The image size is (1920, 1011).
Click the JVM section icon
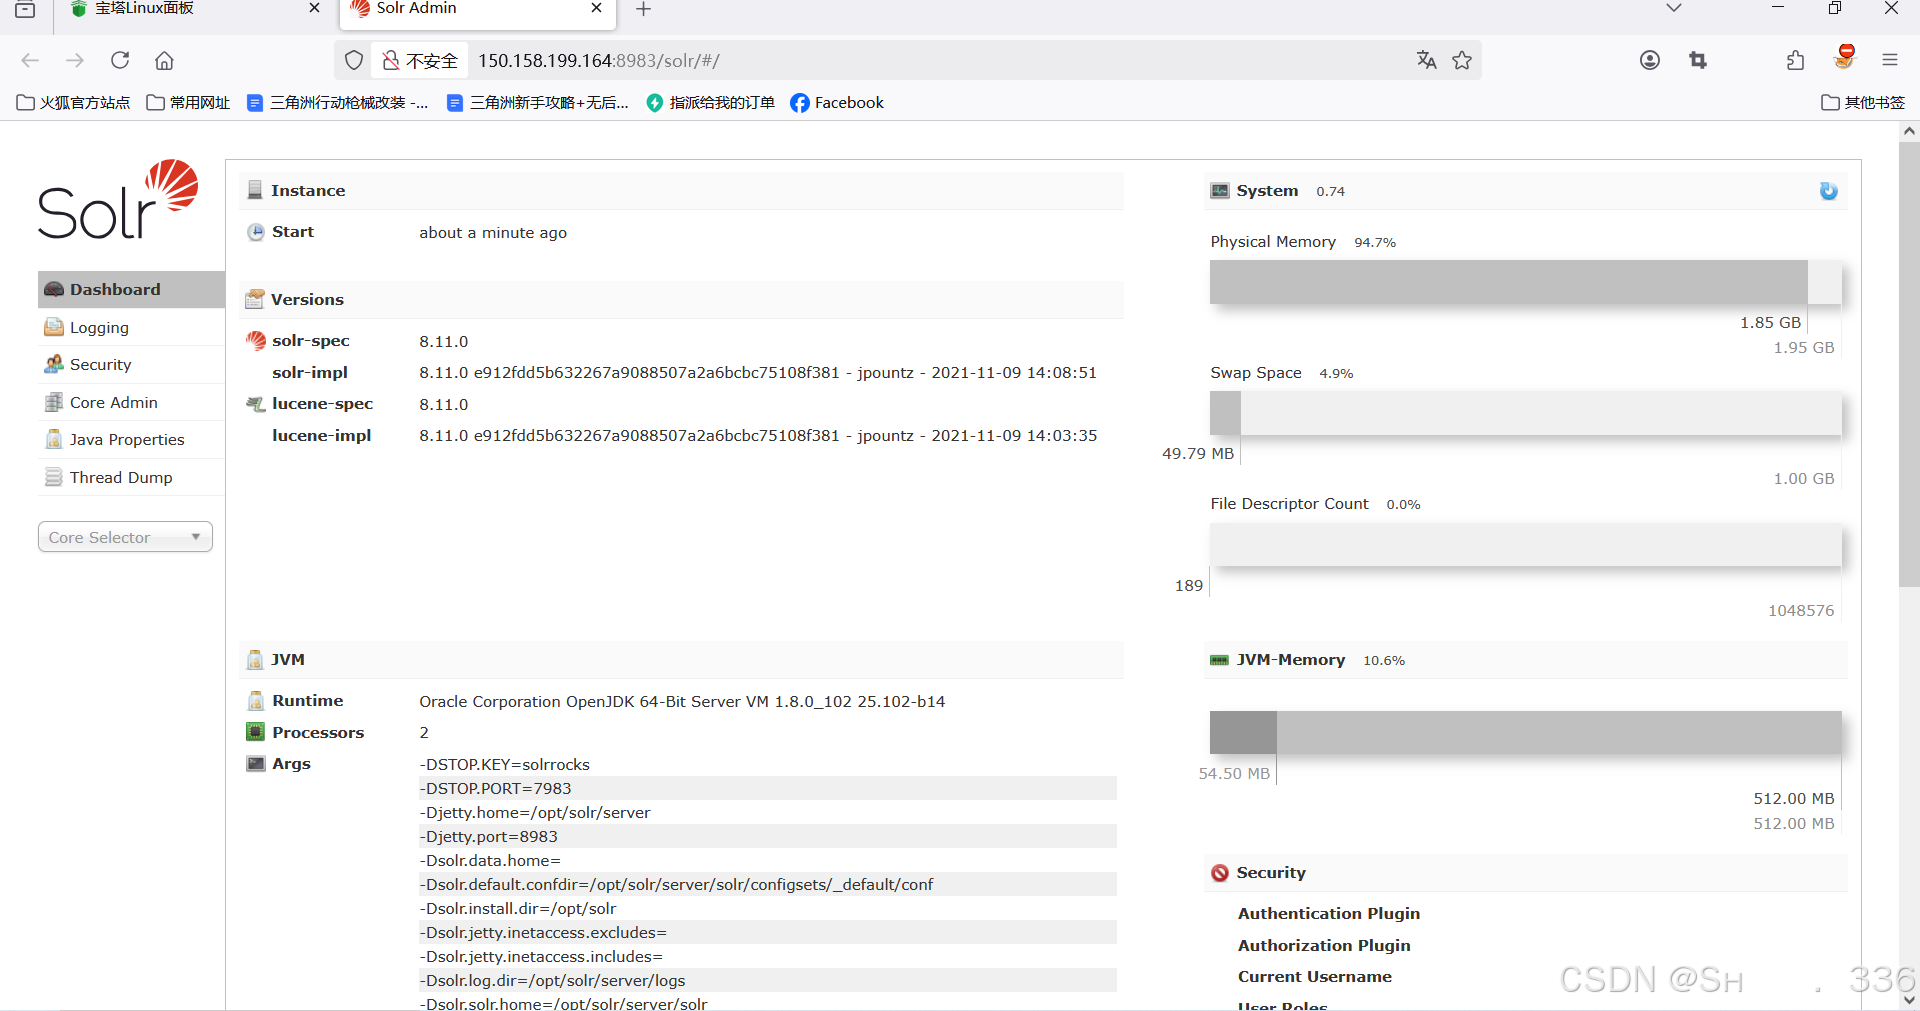[255, 660]
